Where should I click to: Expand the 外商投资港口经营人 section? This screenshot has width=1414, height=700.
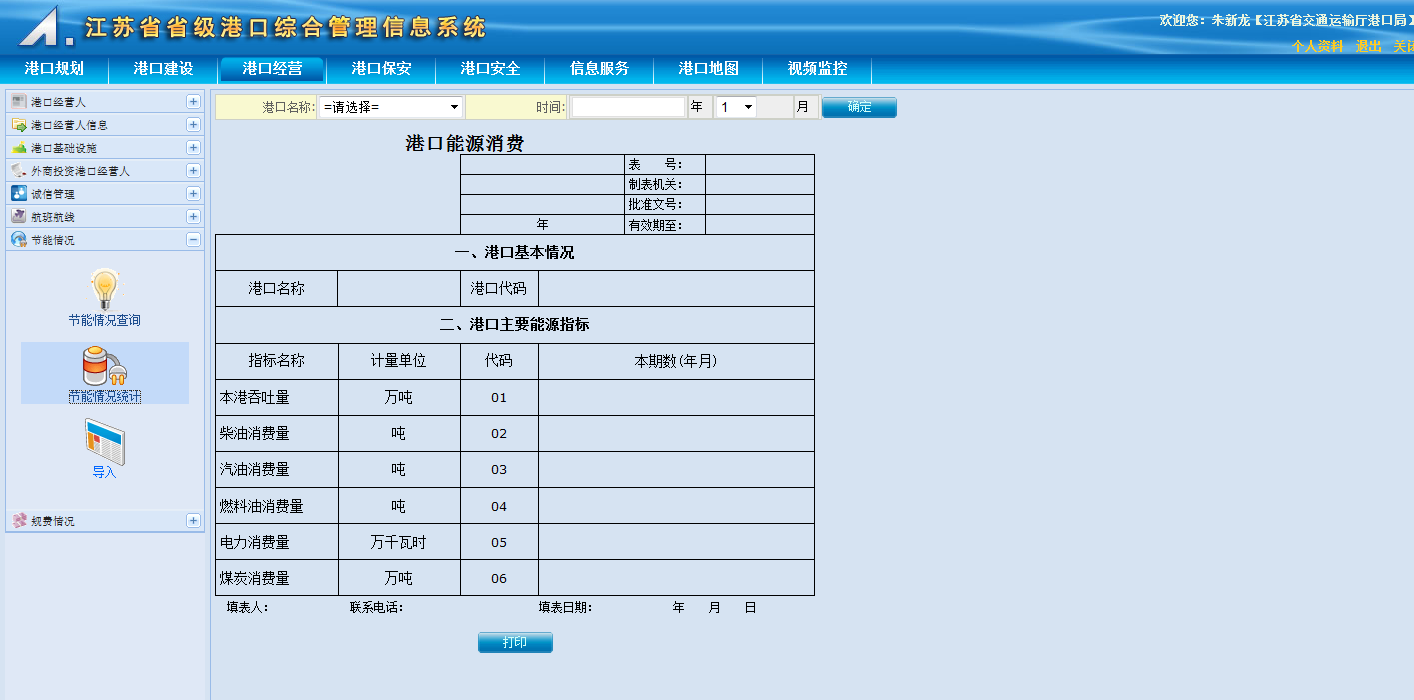point(193,171)
